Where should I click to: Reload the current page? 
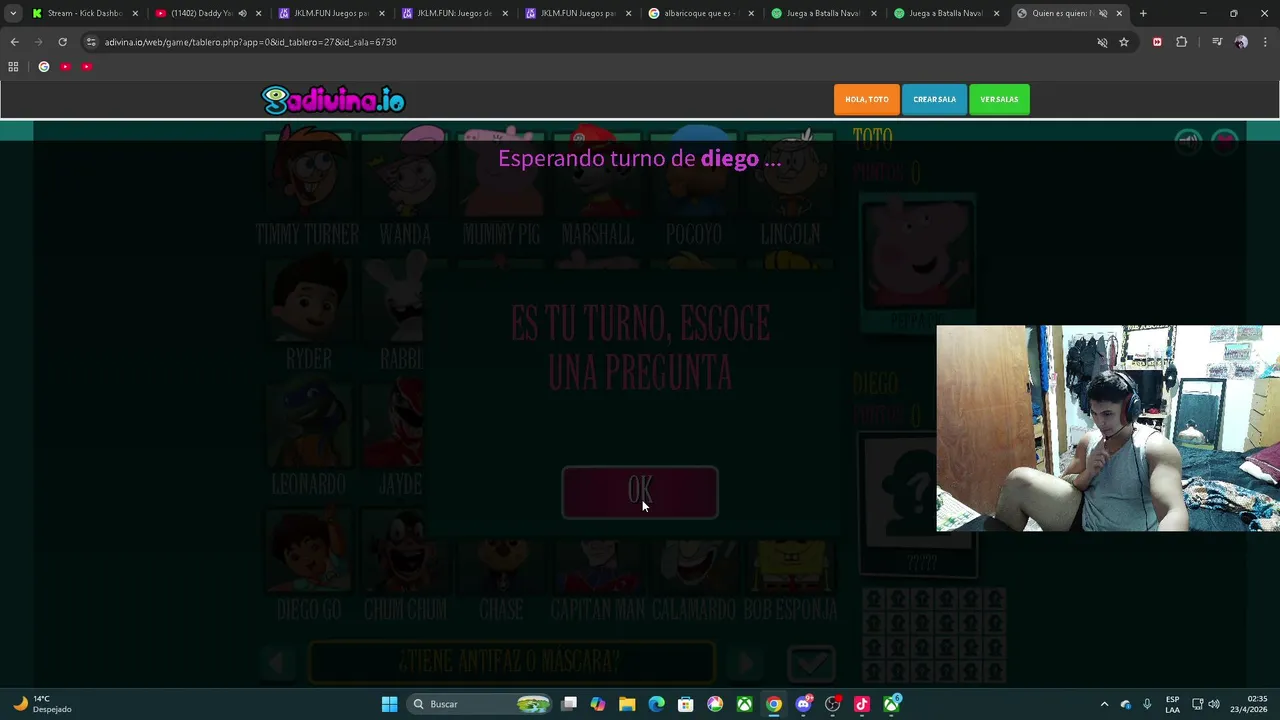62,42
